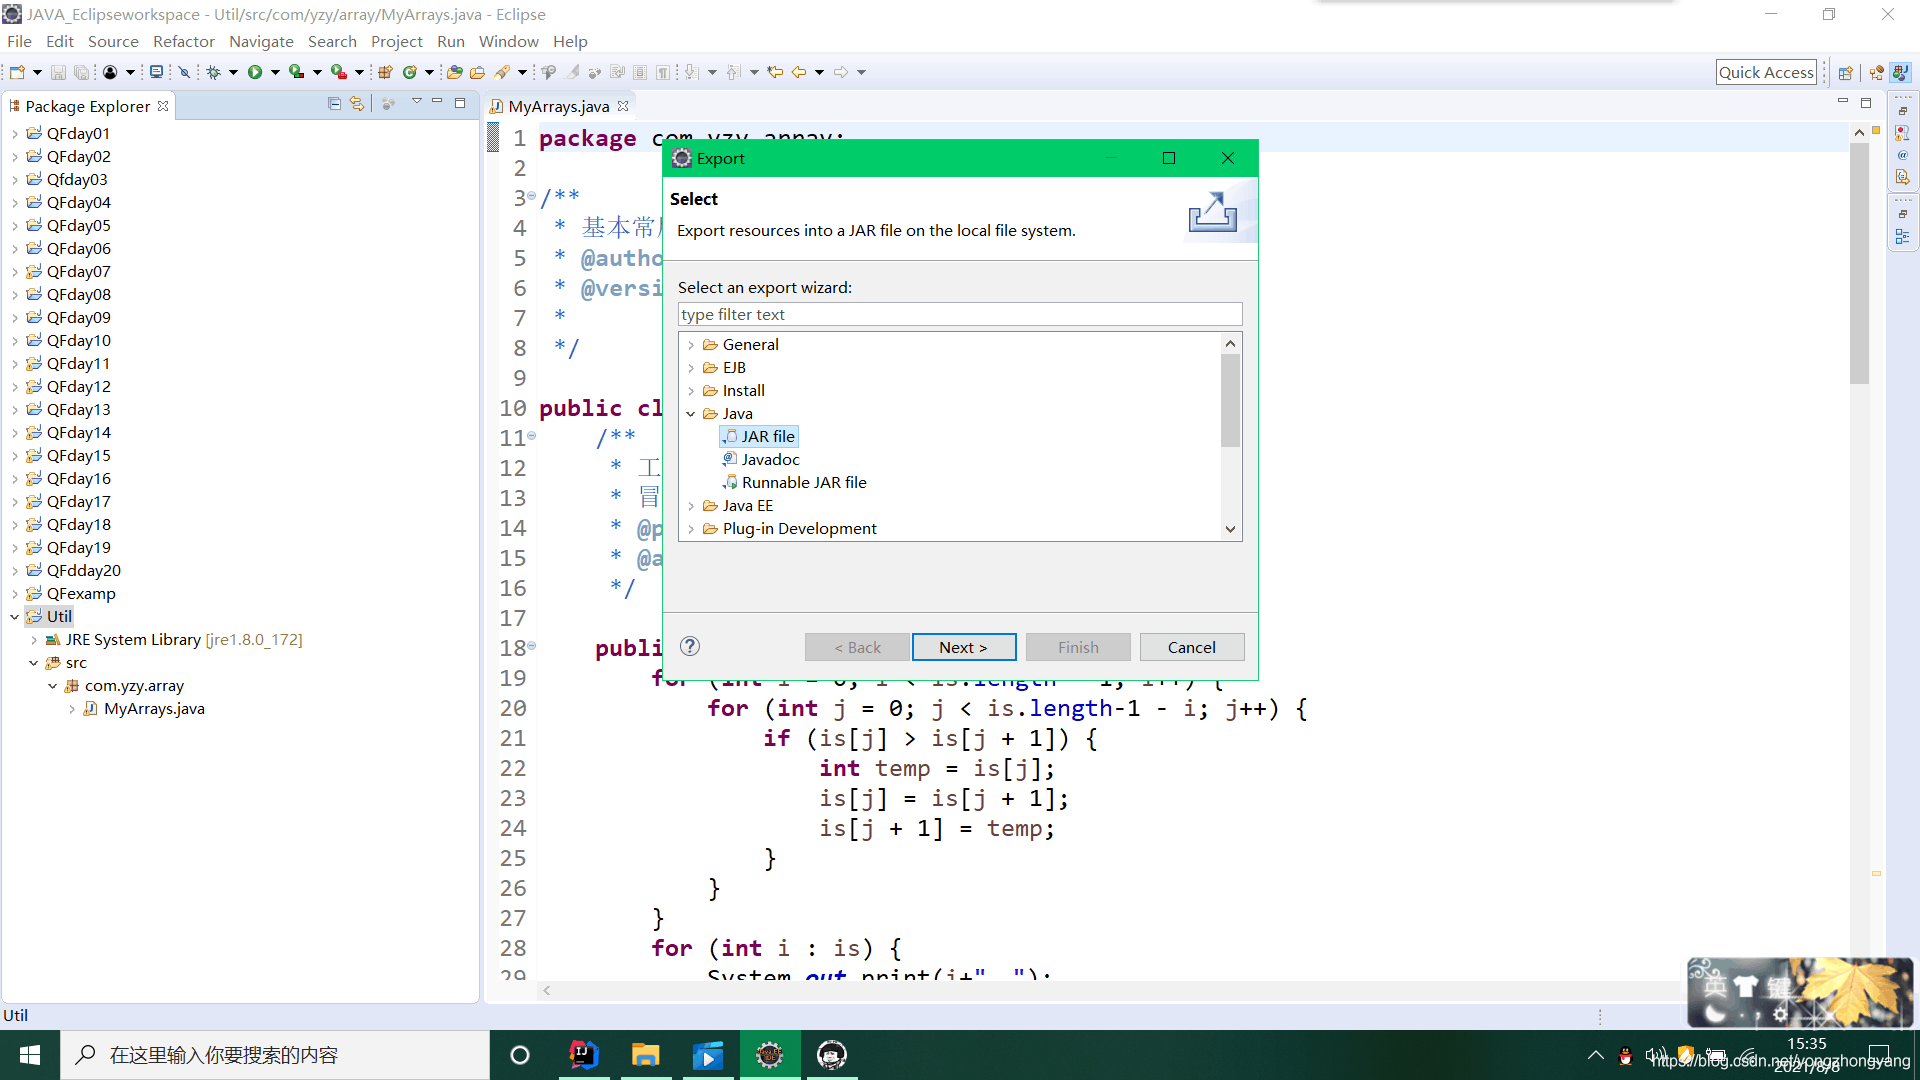Screen dimensions: 1920x1080
Task: Click the Forward navigation arrow icon
Action: pos(841,72)
